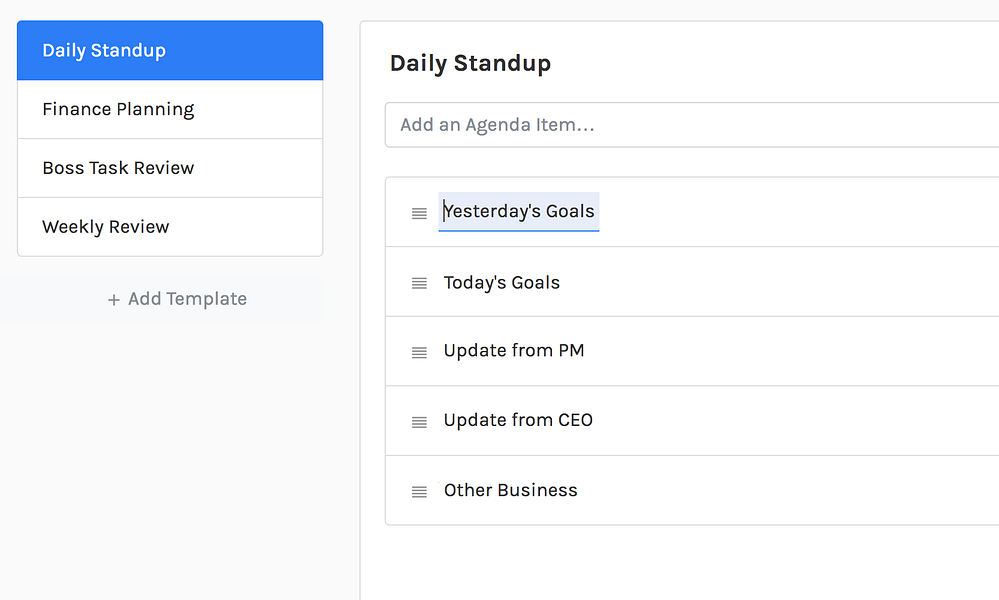The width and height of the screenshot is (999, 600).
Task: Click blank row area right of Update from PM
Action: point(790,351)
